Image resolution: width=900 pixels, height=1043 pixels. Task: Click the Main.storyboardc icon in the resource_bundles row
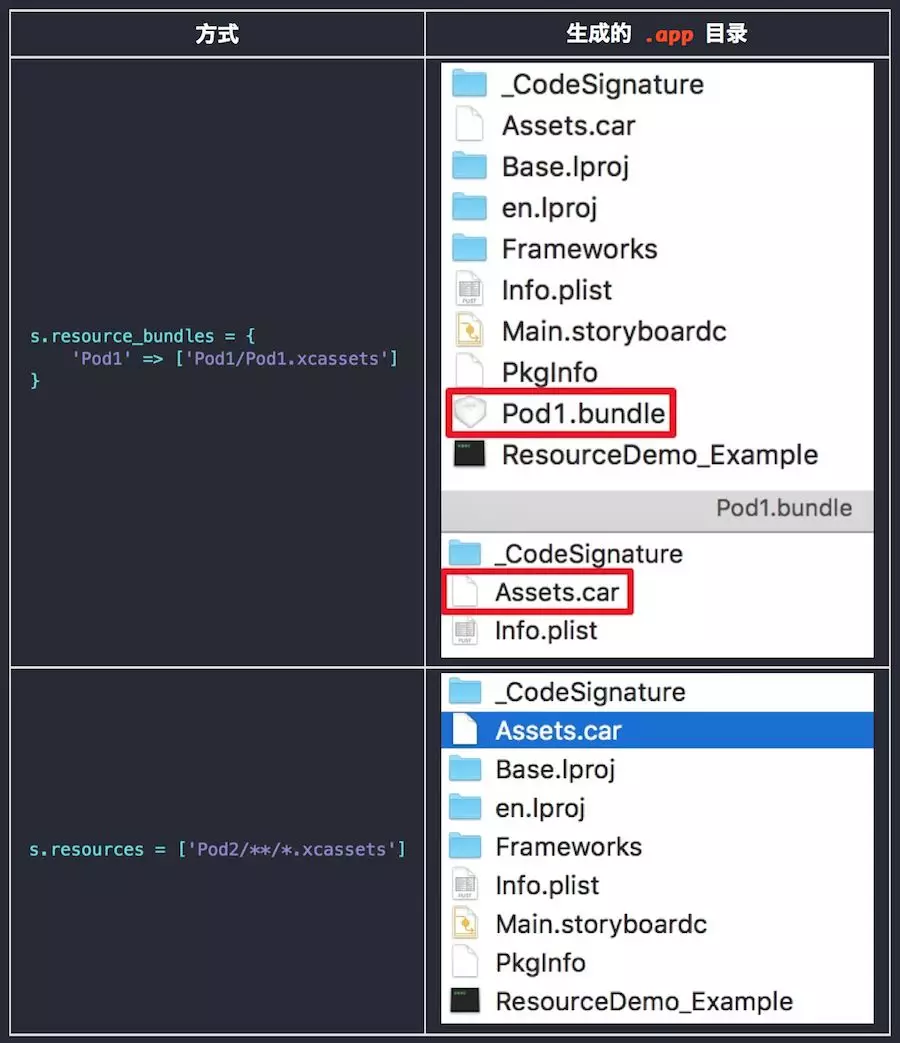tap(468, 331)
